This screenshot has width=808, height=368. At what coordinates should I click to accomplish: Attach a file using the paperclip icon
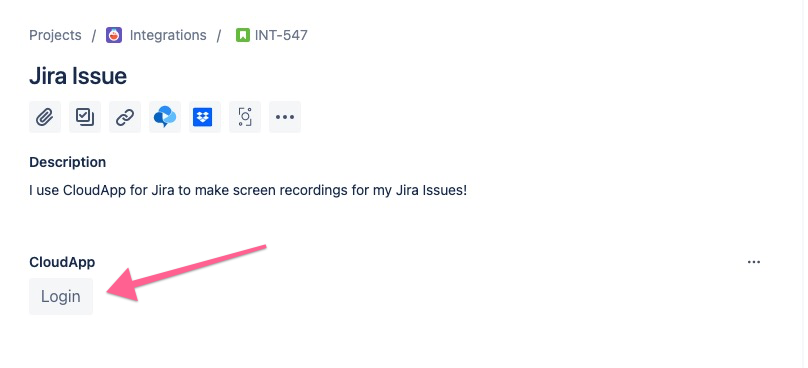tap(45, 117)
